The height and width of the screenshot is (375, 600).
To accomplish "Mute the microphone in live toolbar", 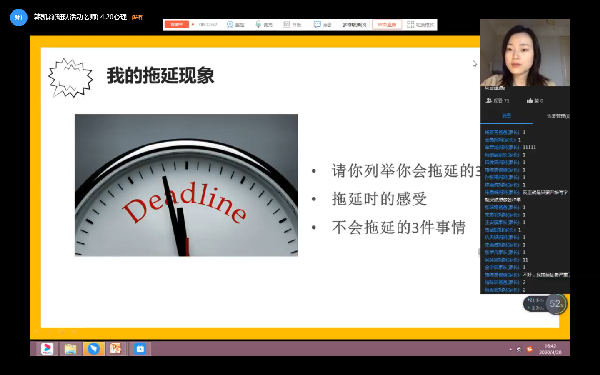I will pos(258,24).
